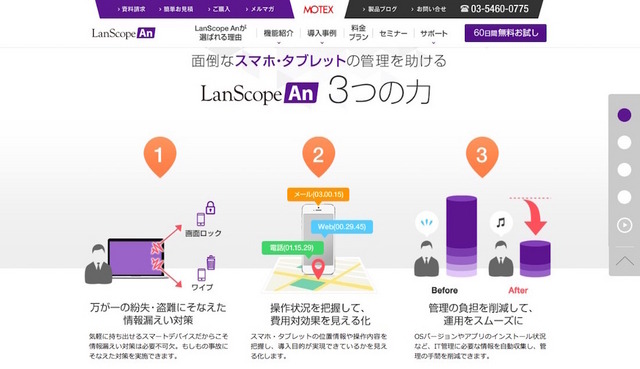Viewport: 640px width, 369px height.
Task: Select the first purple page indicator dot
Action: (x=624, y=115)
